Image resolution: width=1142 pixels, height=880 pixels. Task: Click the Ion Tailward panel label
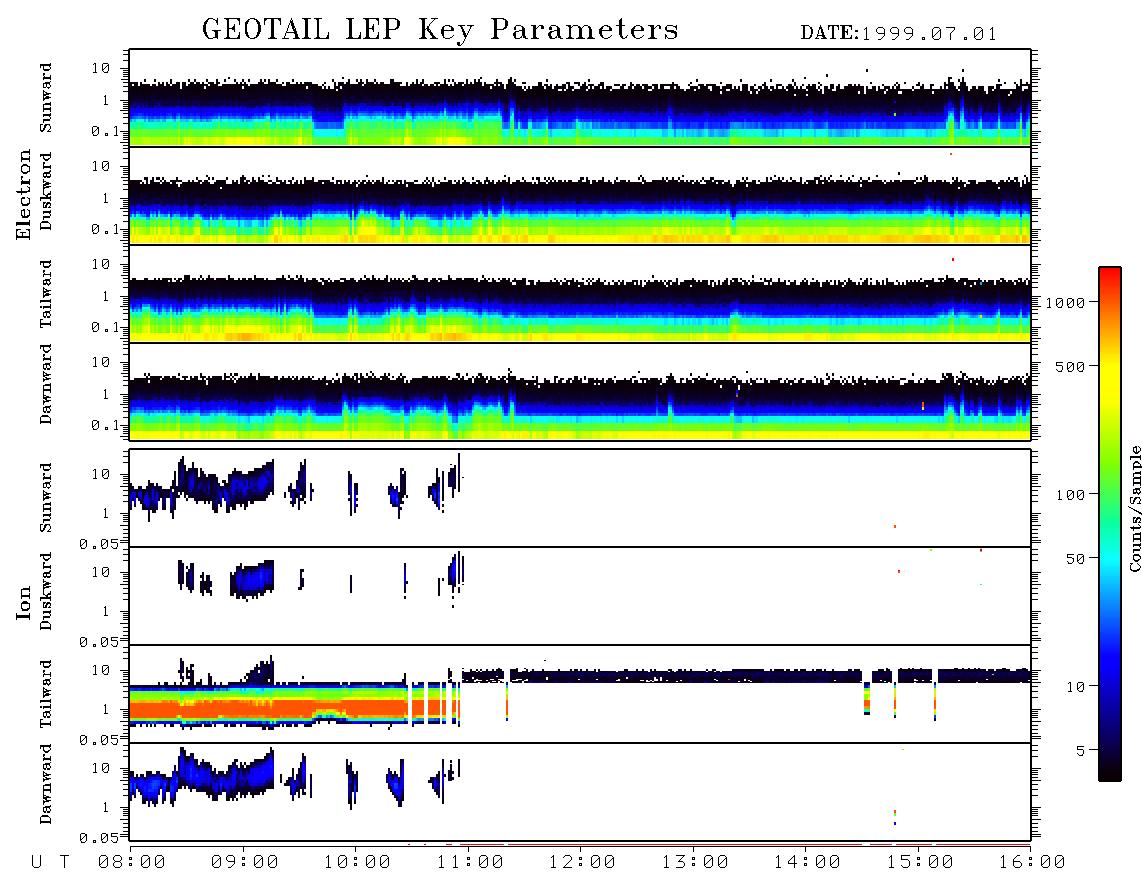coord(46,694)
